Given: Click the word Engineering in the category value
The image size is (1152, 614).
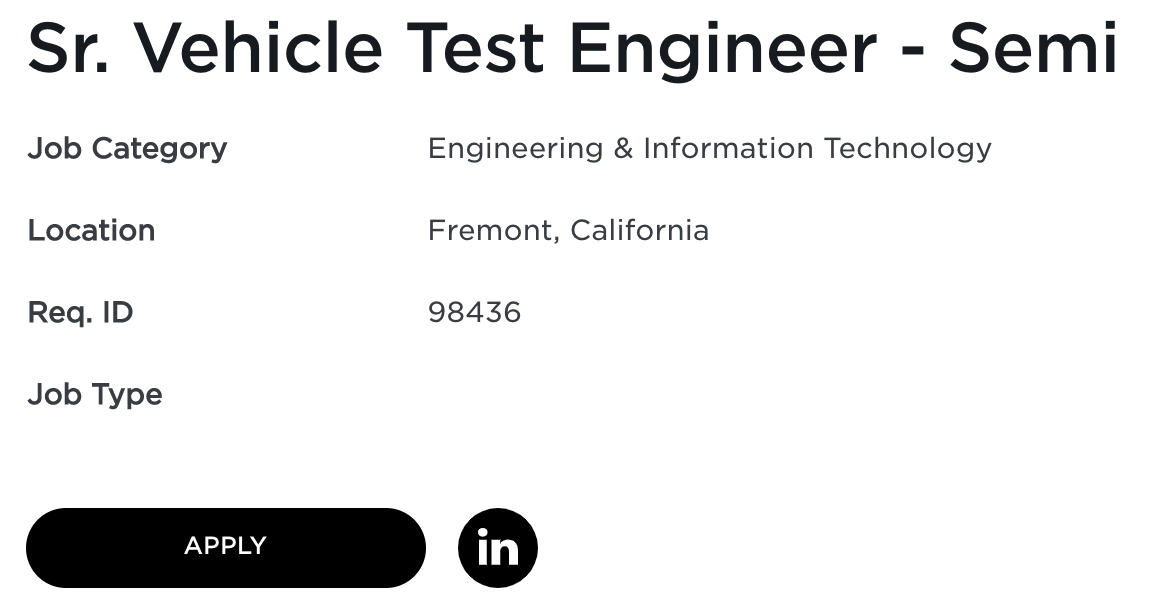Looking at the screenshot, I should click(x=515, y=149).
